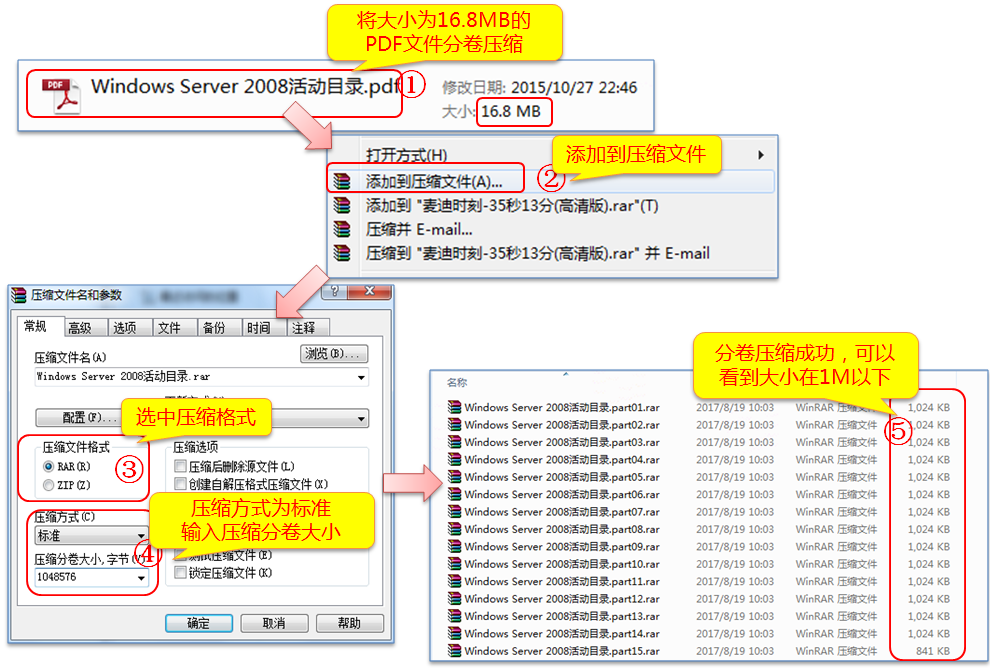Image resolution: width=990 pixels, height=668 pixels.
Task: Expand the 打开方式(H) submenu arrow
Action: (x=761, y=155)
